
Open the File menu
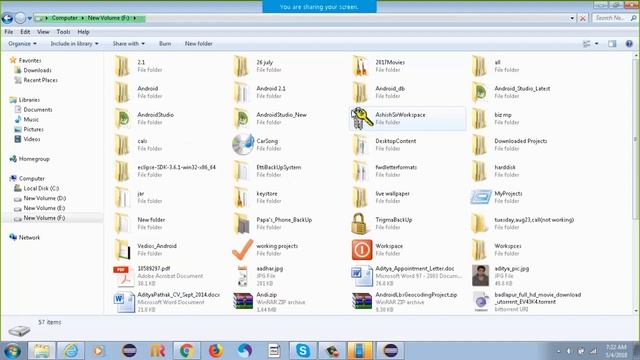click(9, 32)
